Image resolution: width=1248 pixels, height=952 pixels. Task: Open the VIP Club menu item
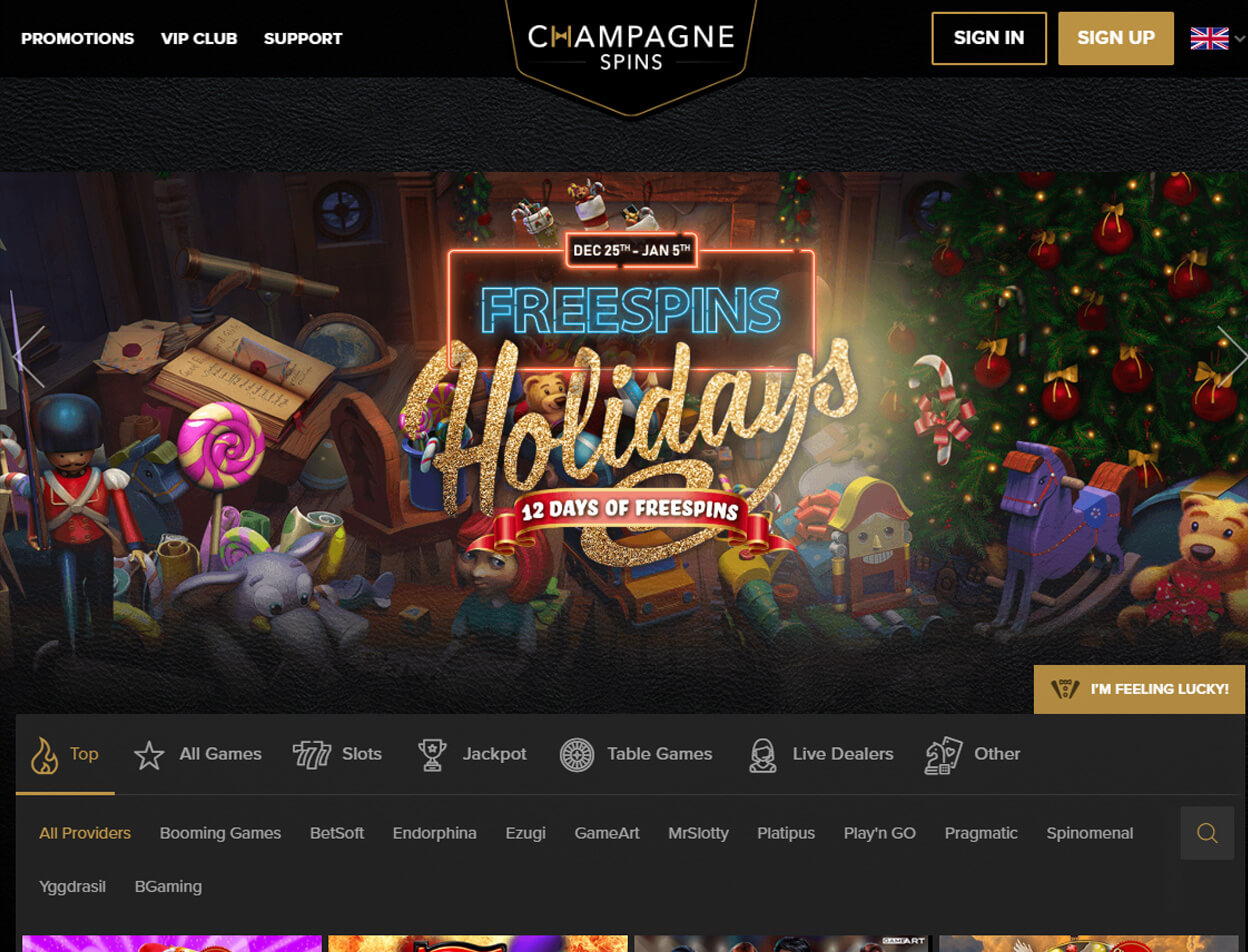199,39
